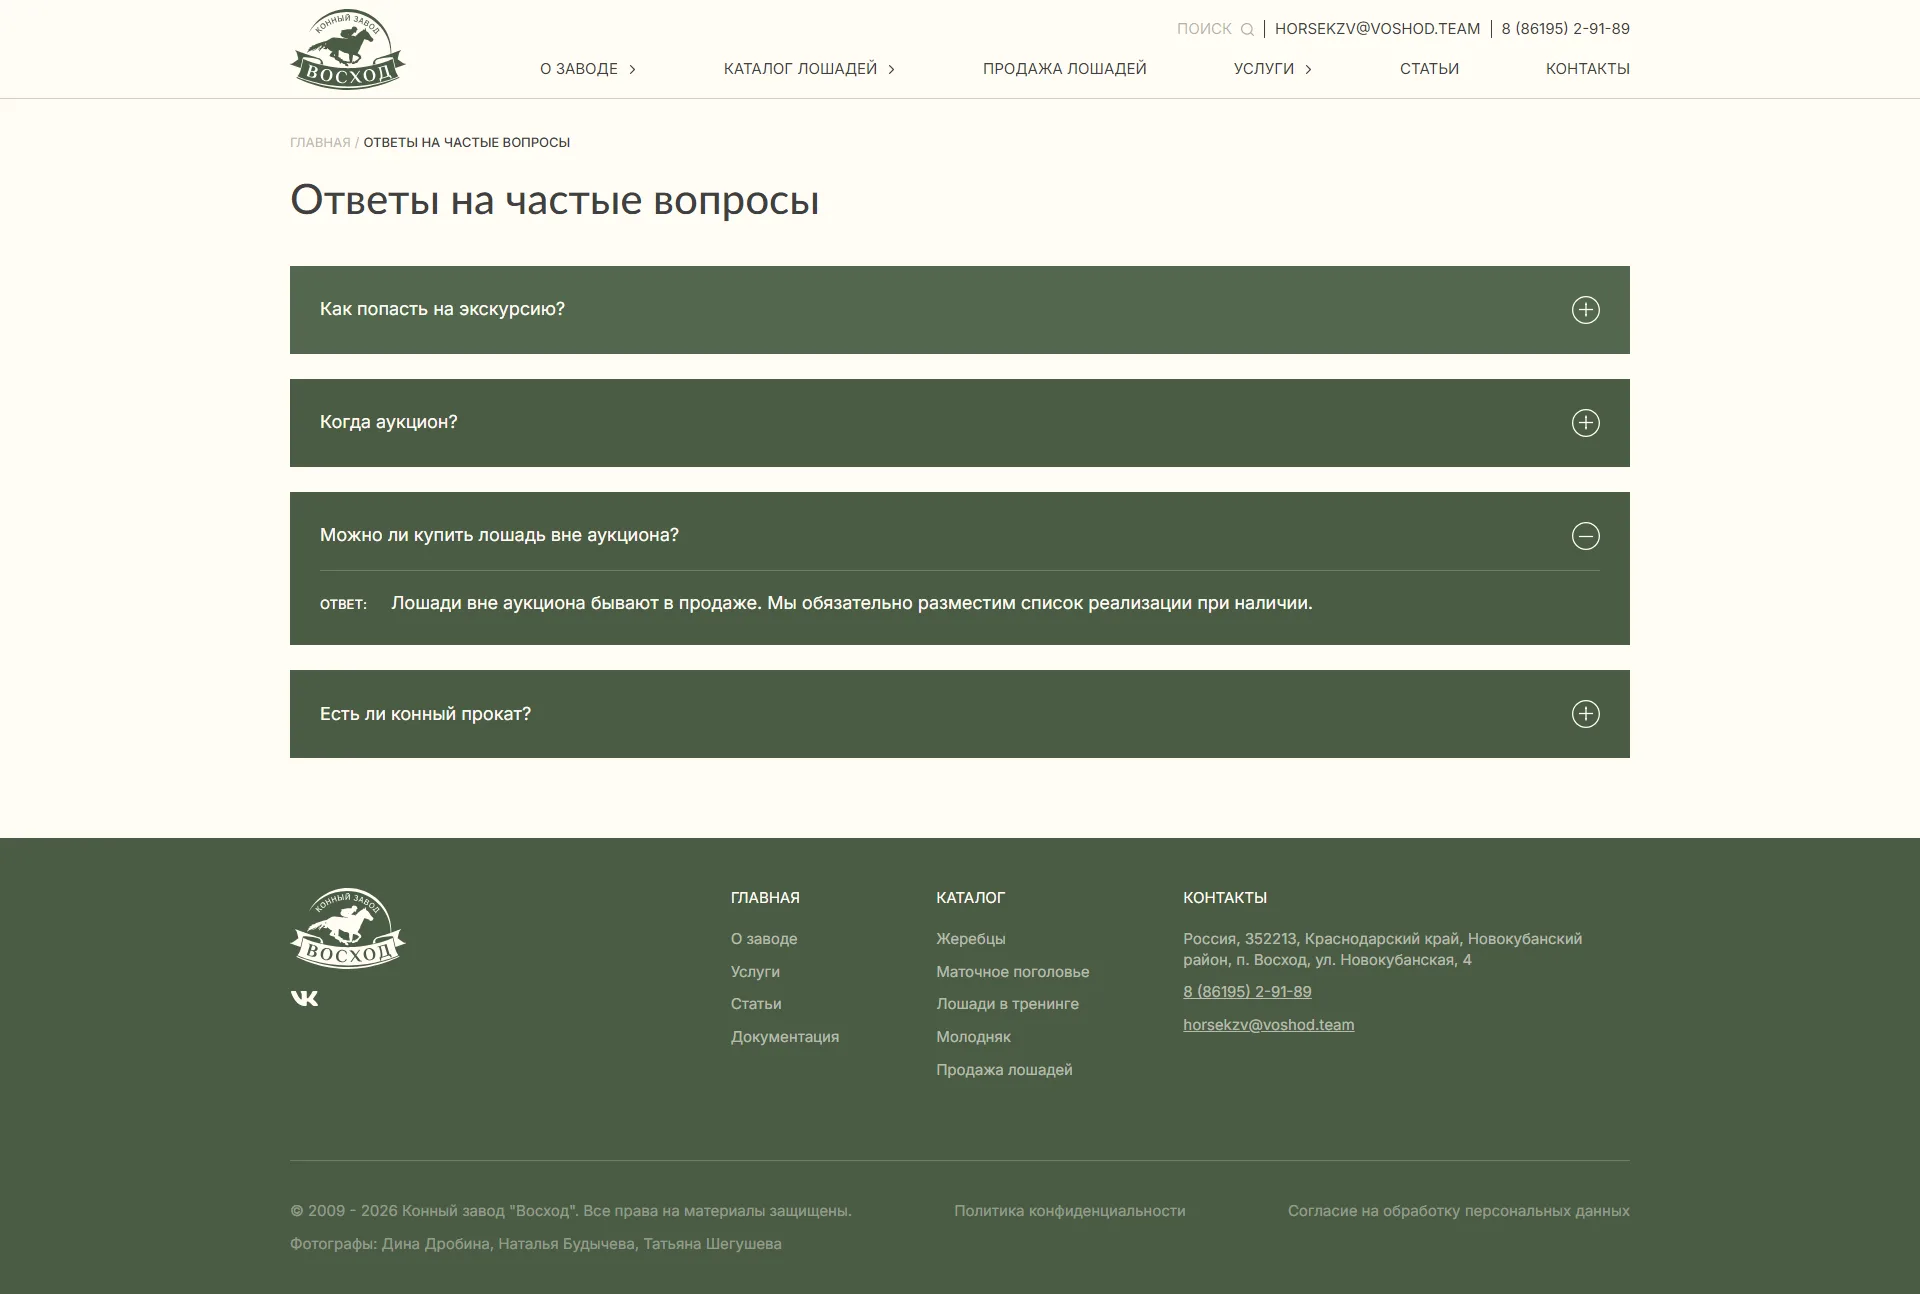Click the search magnifier icon

[x=1247, y=29]
